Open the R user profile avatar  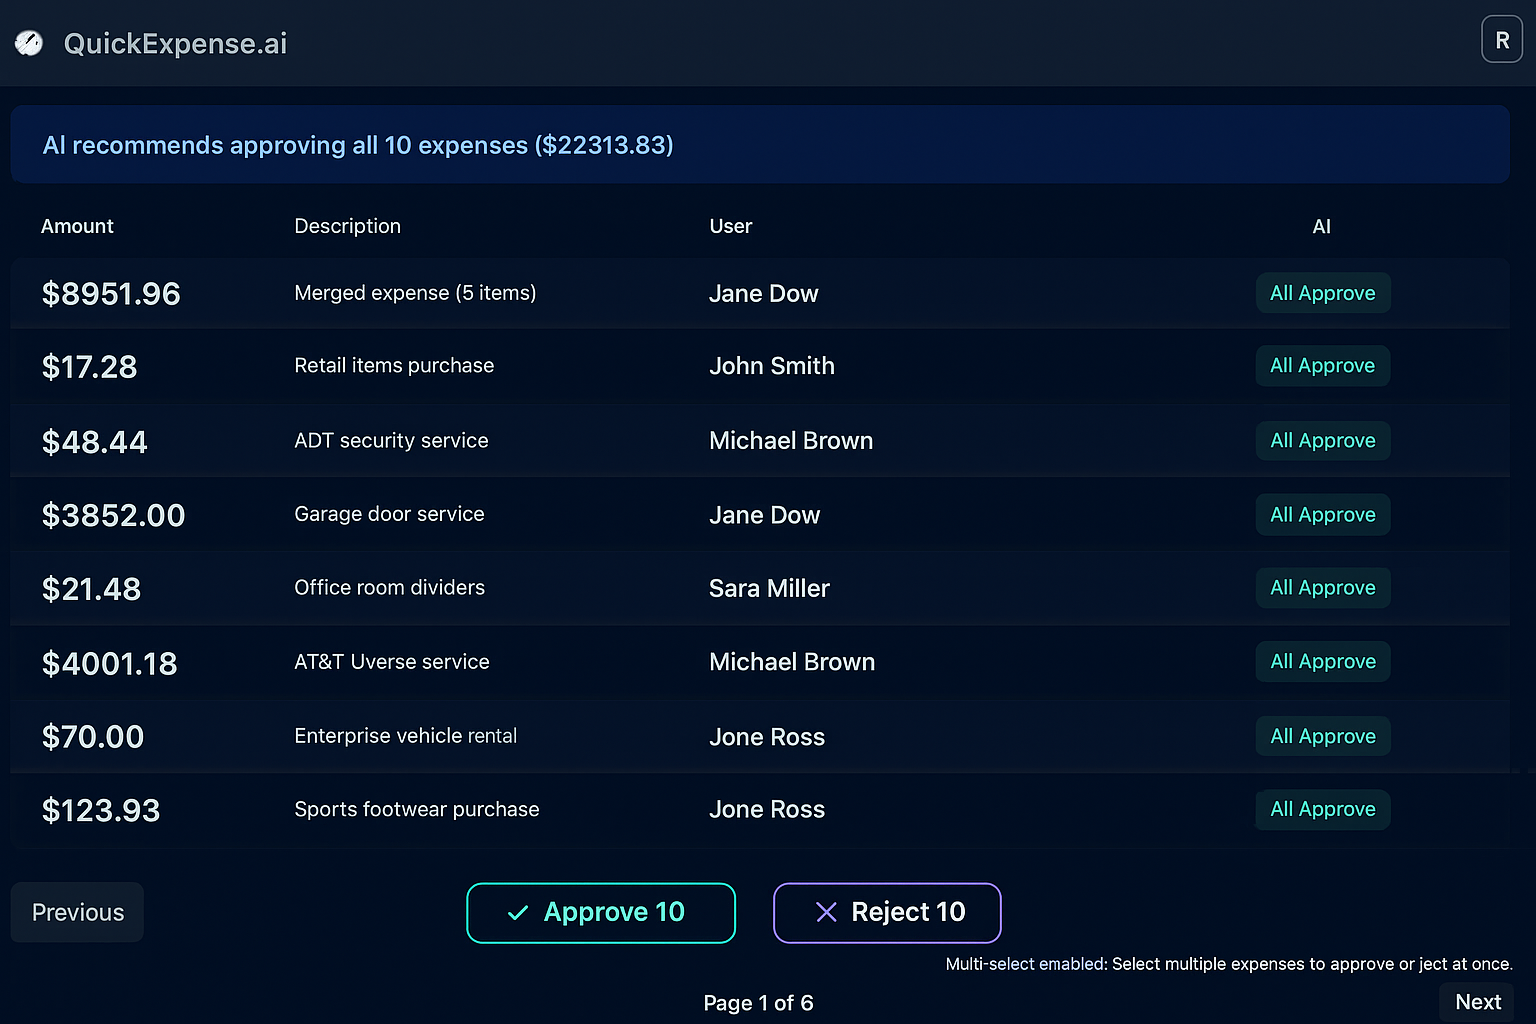click(1502, 39)
